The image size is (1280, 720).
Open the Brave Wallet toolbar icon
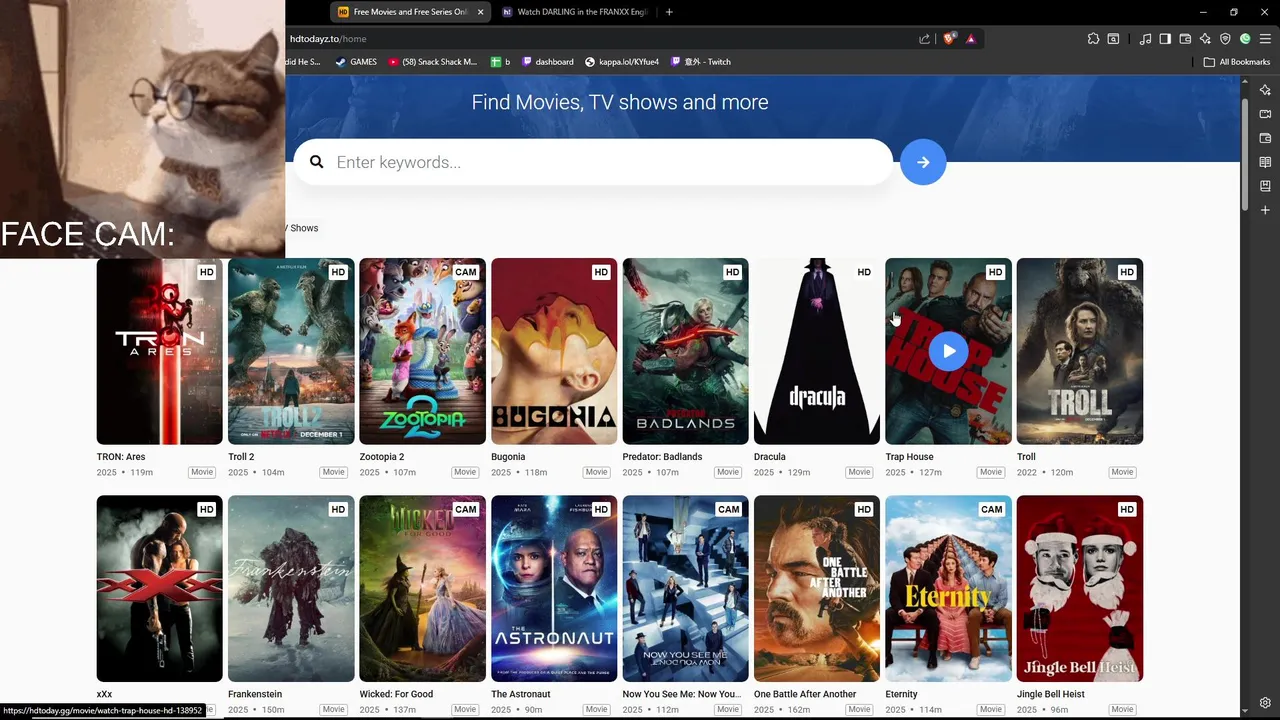1185,39
